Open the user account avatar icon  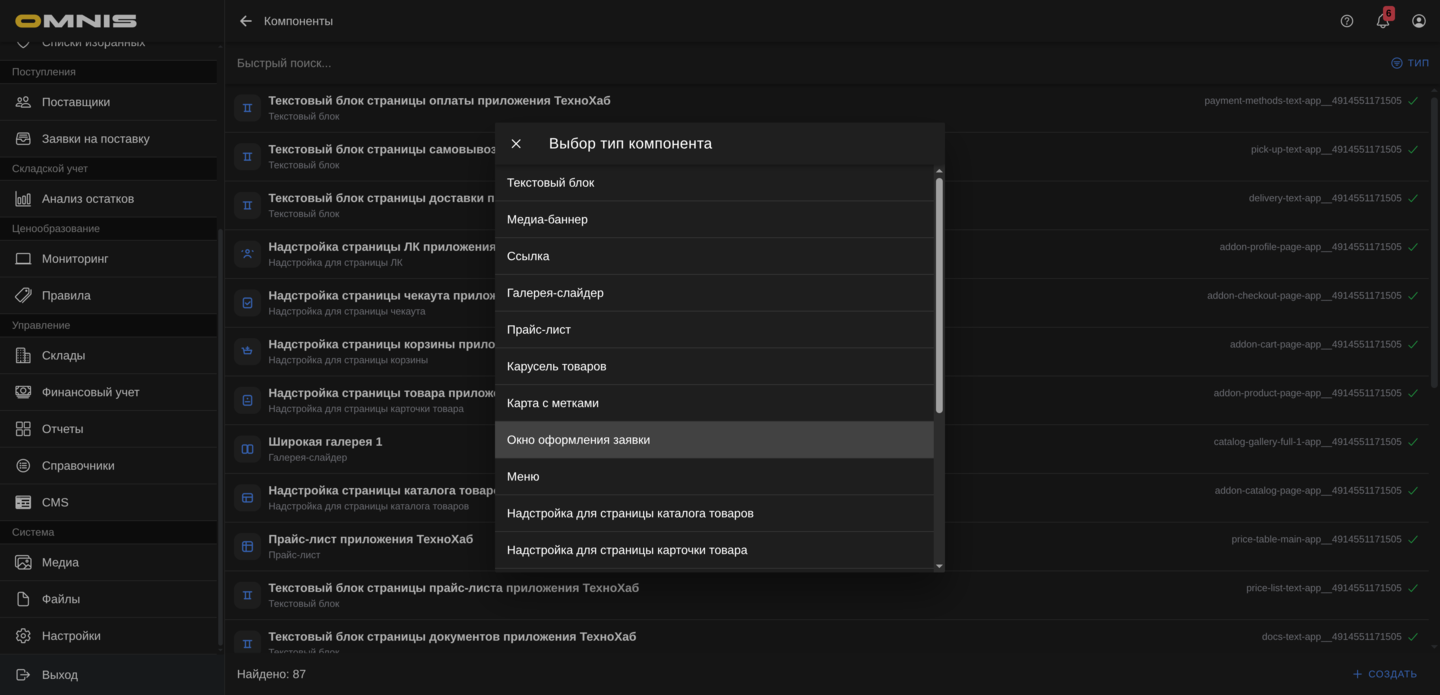pos(1418,20)
